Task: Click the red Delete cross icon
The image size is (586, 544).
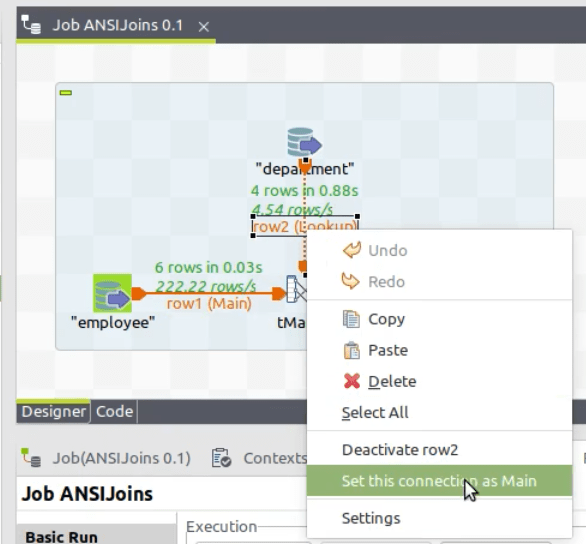Action: (352, 381)
